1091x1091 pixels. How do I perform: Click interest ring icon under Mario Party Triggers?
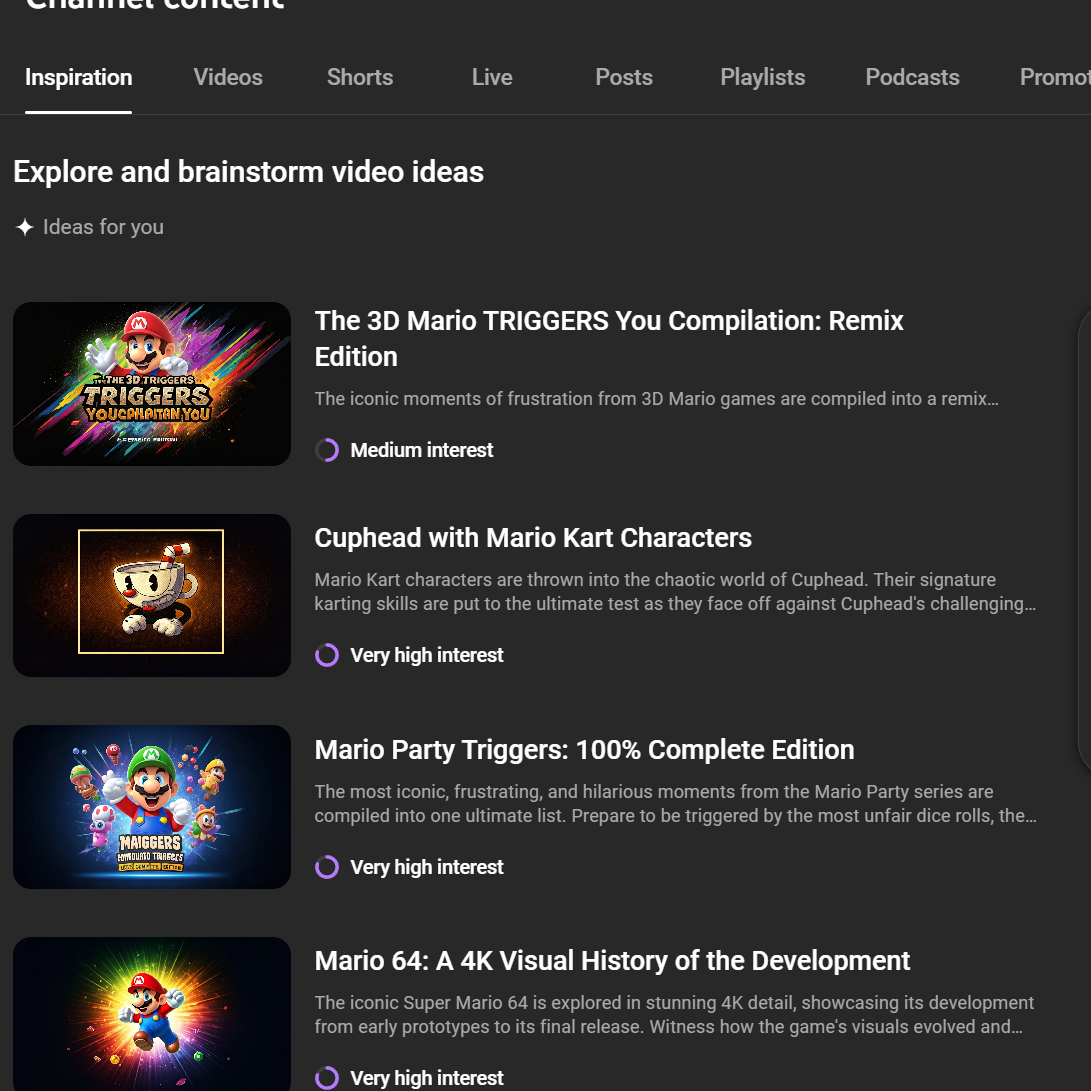327,867
